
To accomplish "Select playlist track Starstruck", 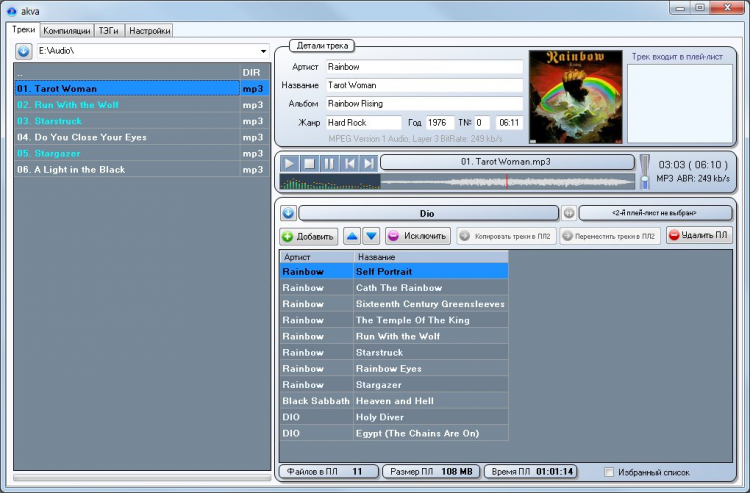I will click(394, 353).
